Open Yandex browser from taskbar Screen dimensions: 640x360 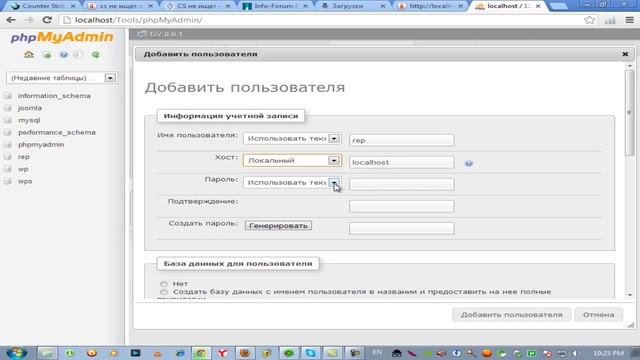click(x=222, y=353)
